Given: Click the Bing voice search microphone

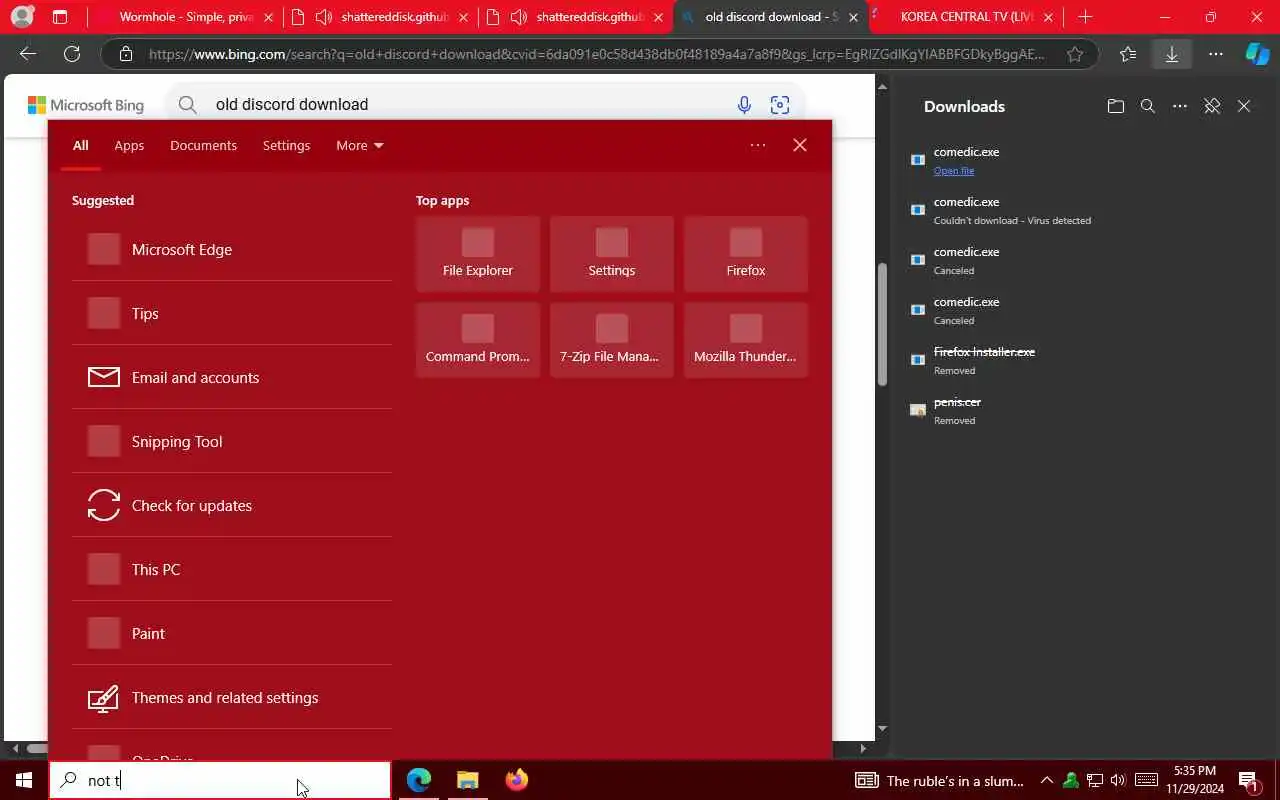Looking at the screenshot, I should 744,105.
